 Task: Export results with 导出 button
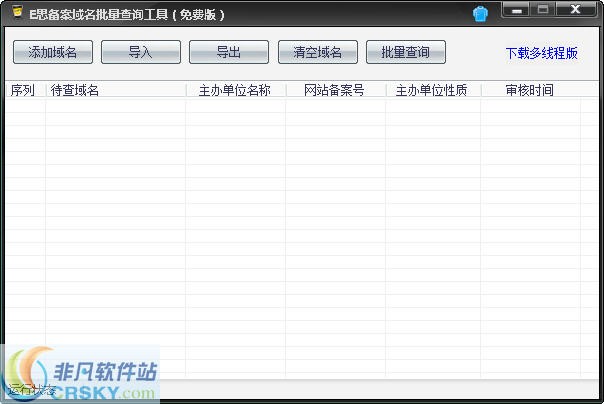tap(229, 52)
